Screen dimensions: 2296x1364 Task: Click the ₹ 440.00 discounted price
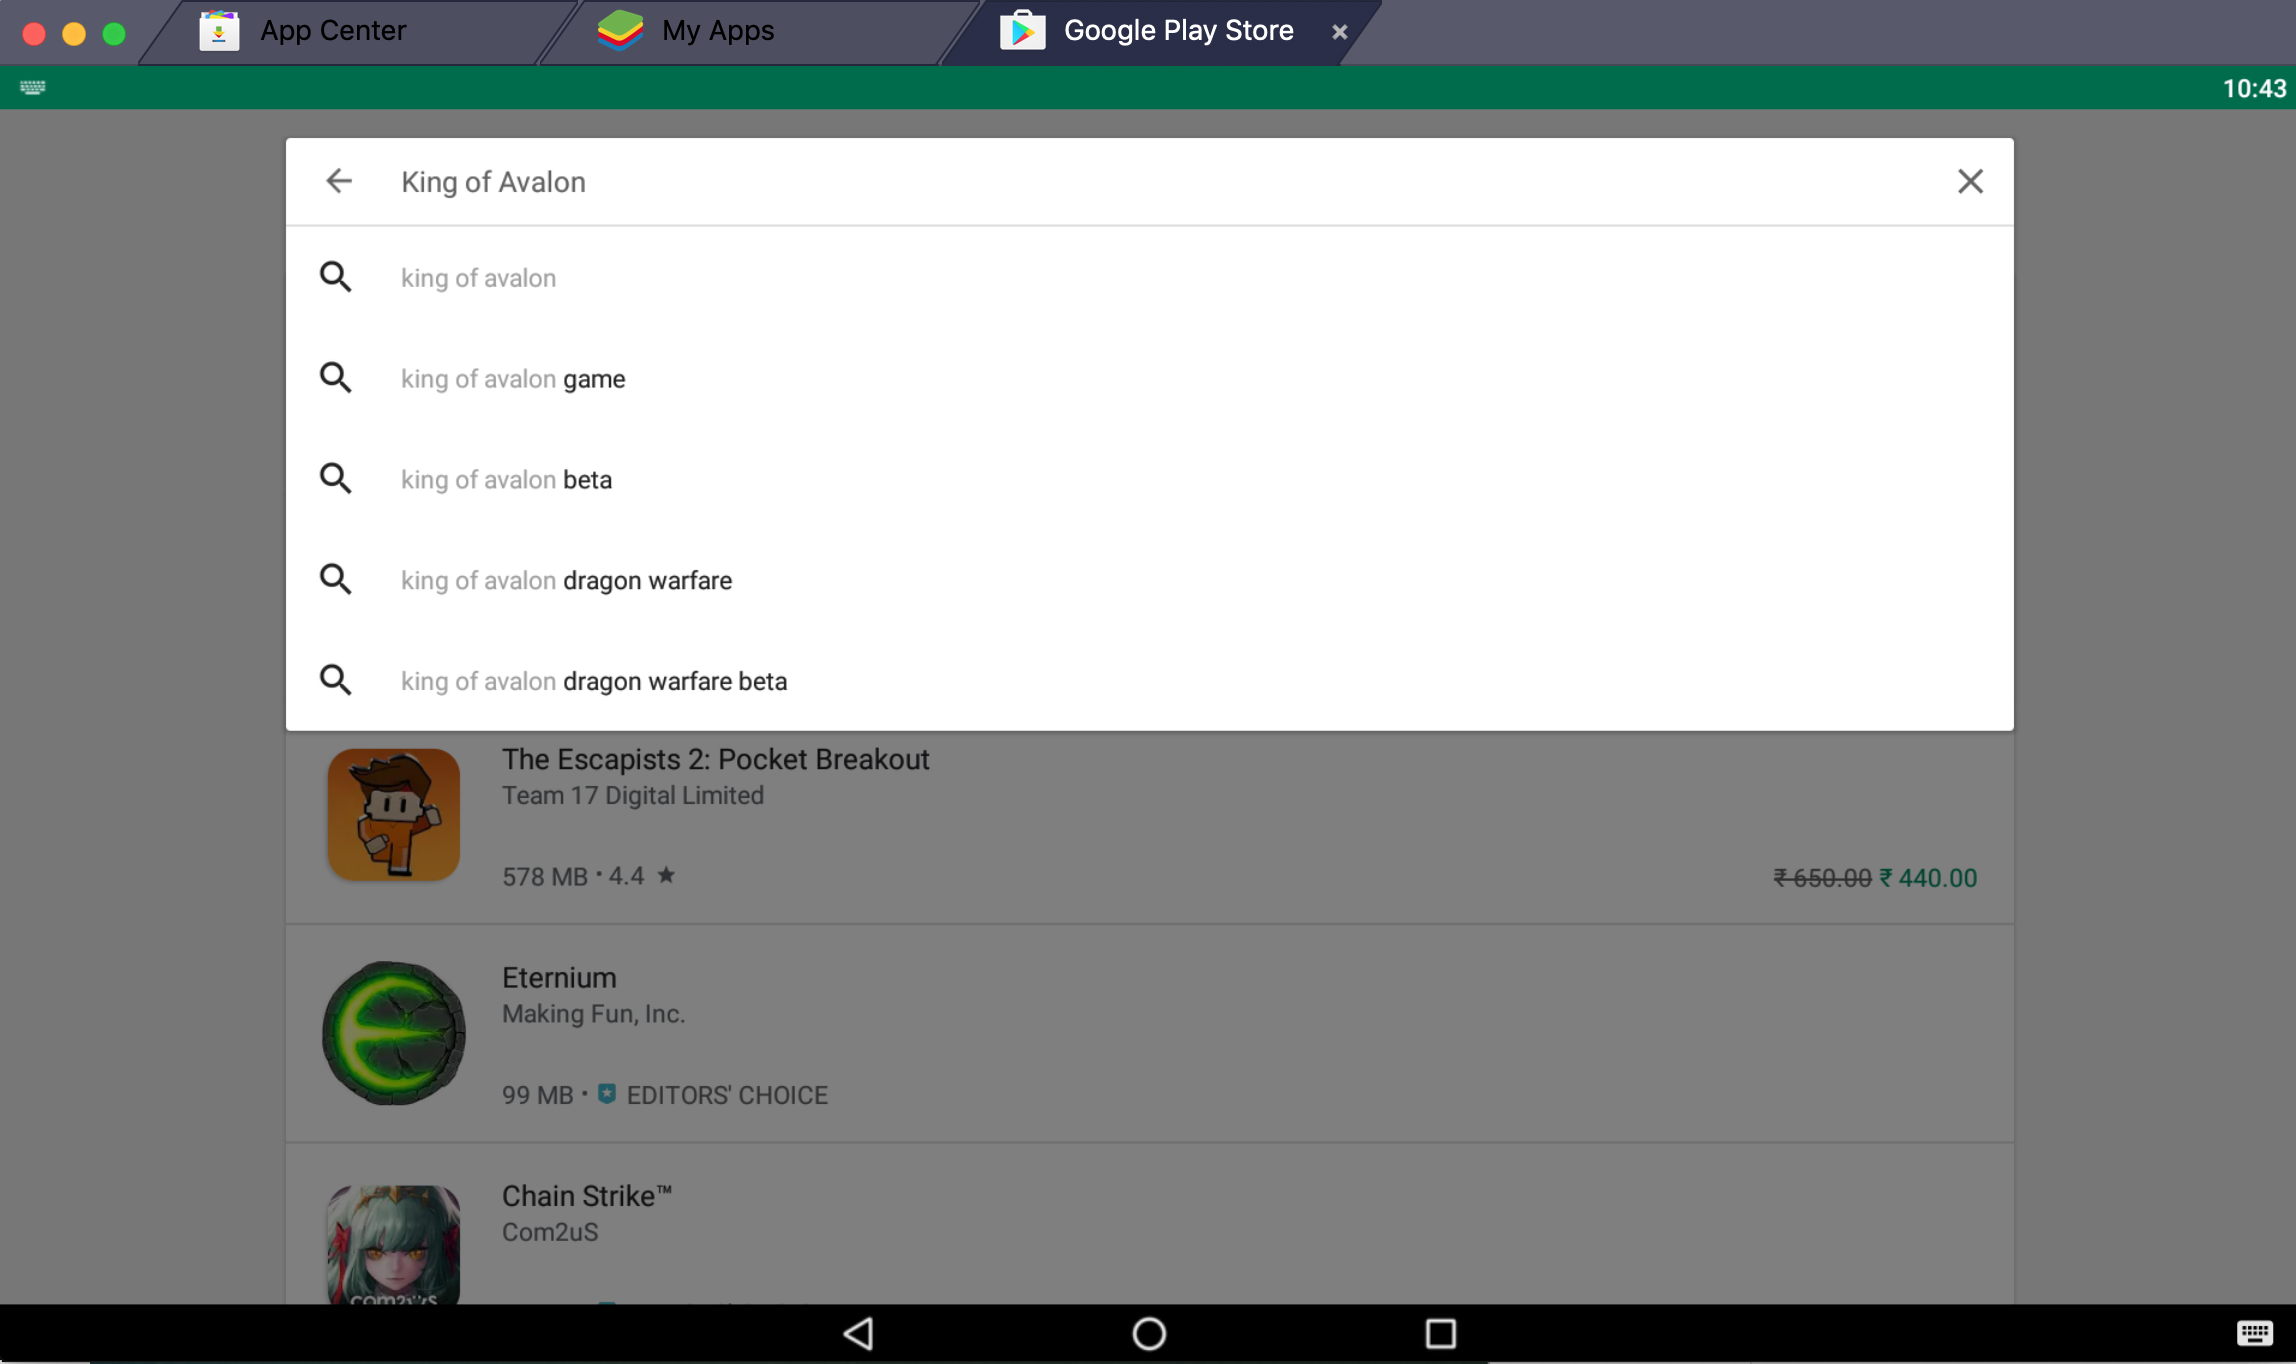click(x=1928, y=878)
